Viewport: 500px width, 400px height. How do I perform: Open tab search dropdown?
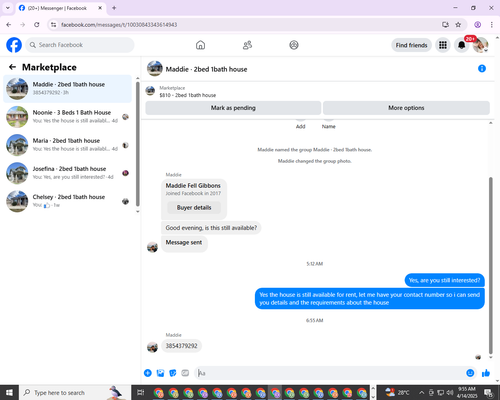[x=8, y=8]
